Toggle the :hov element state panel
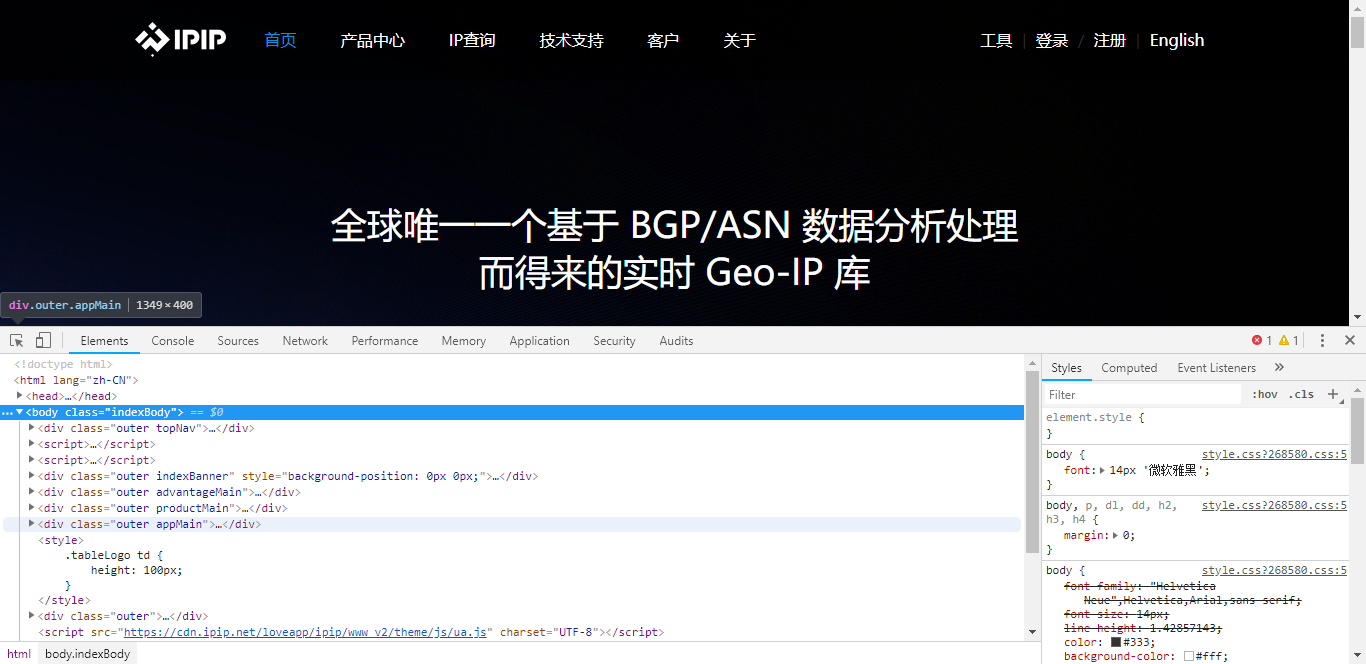This screenshot has width=1366, height=664. [1265, 394]
